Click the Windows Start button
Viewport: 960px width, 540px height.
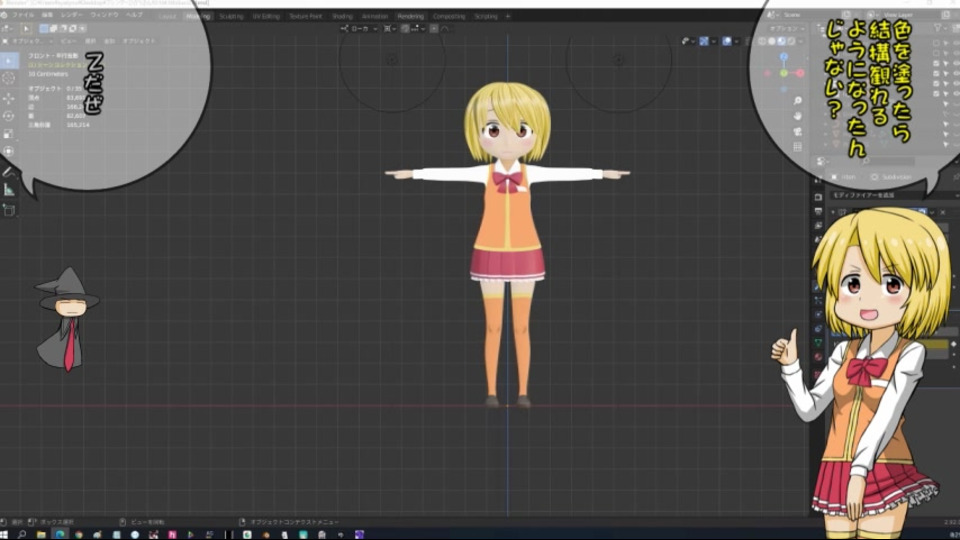coord(5,534)
